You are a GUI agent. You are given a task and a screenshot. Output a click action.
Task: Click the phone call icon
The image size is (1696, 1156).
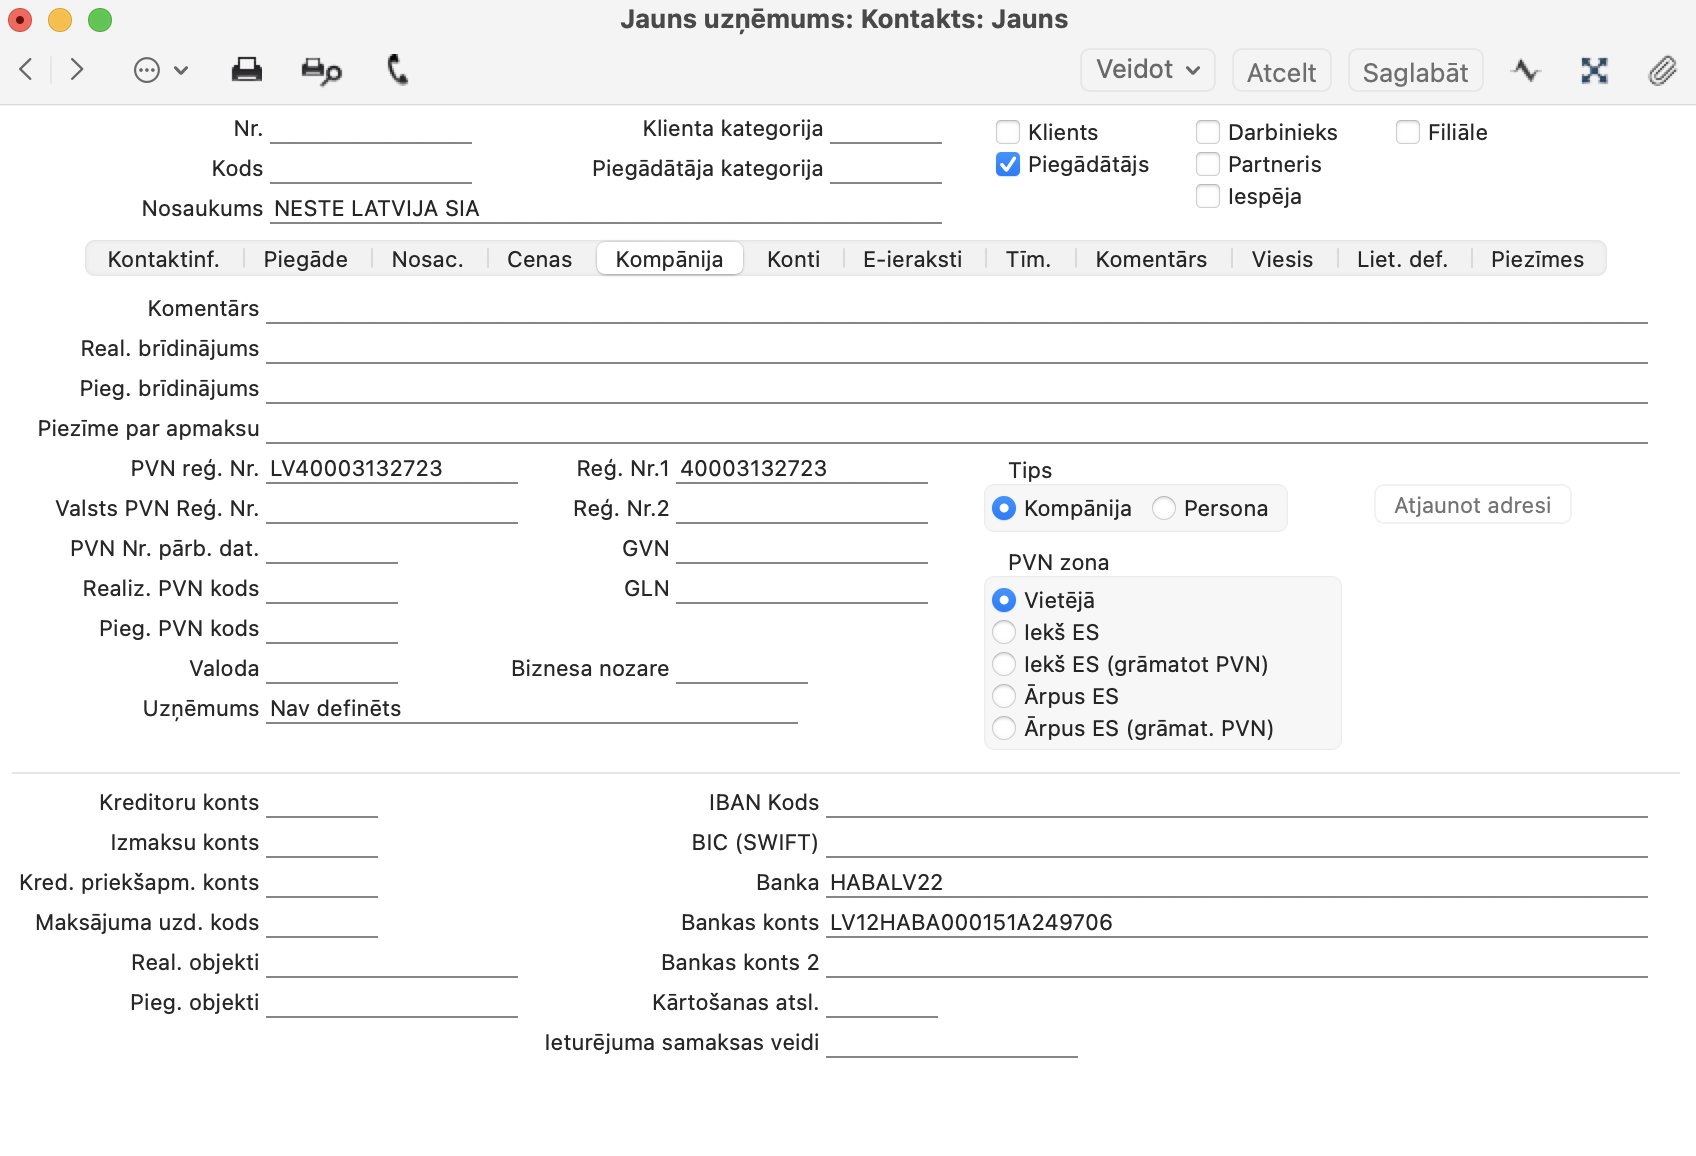pos(397,70)
